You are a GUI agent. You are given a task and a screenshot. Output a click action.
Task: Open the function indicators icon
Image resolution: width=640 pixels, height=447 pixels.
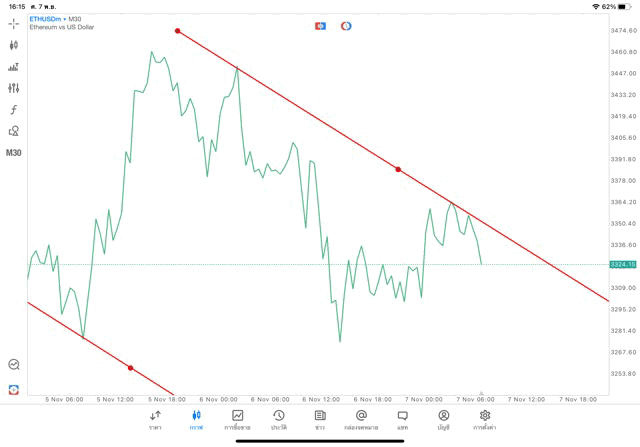[x=14, y=110]
